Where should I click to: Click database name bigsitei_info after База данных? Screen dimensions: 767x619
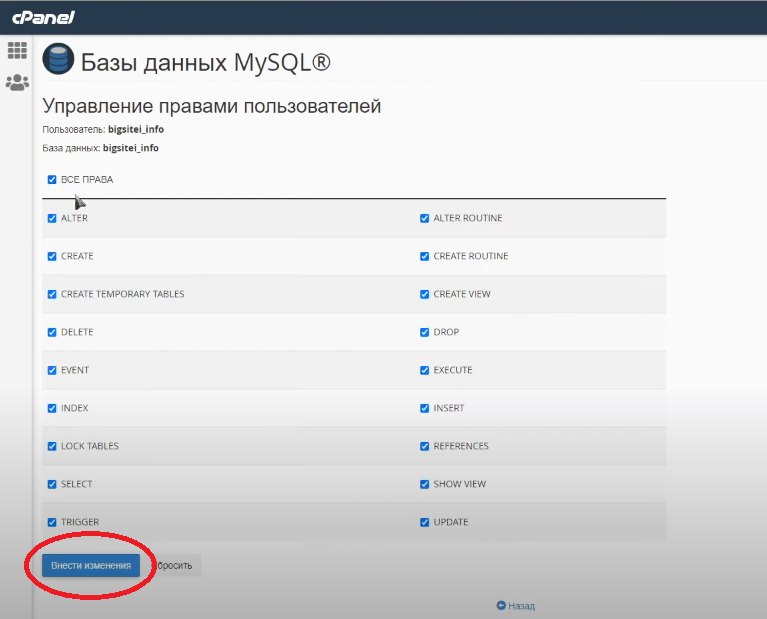[131, 148]
